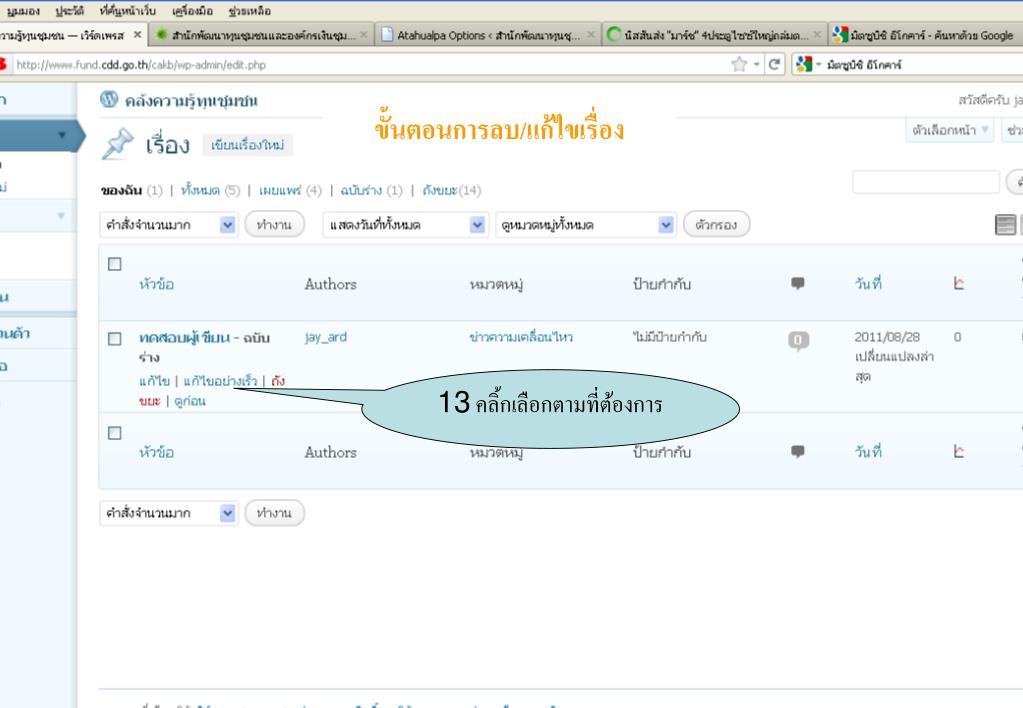Open Google search engine icon in search box

[804, 64]
